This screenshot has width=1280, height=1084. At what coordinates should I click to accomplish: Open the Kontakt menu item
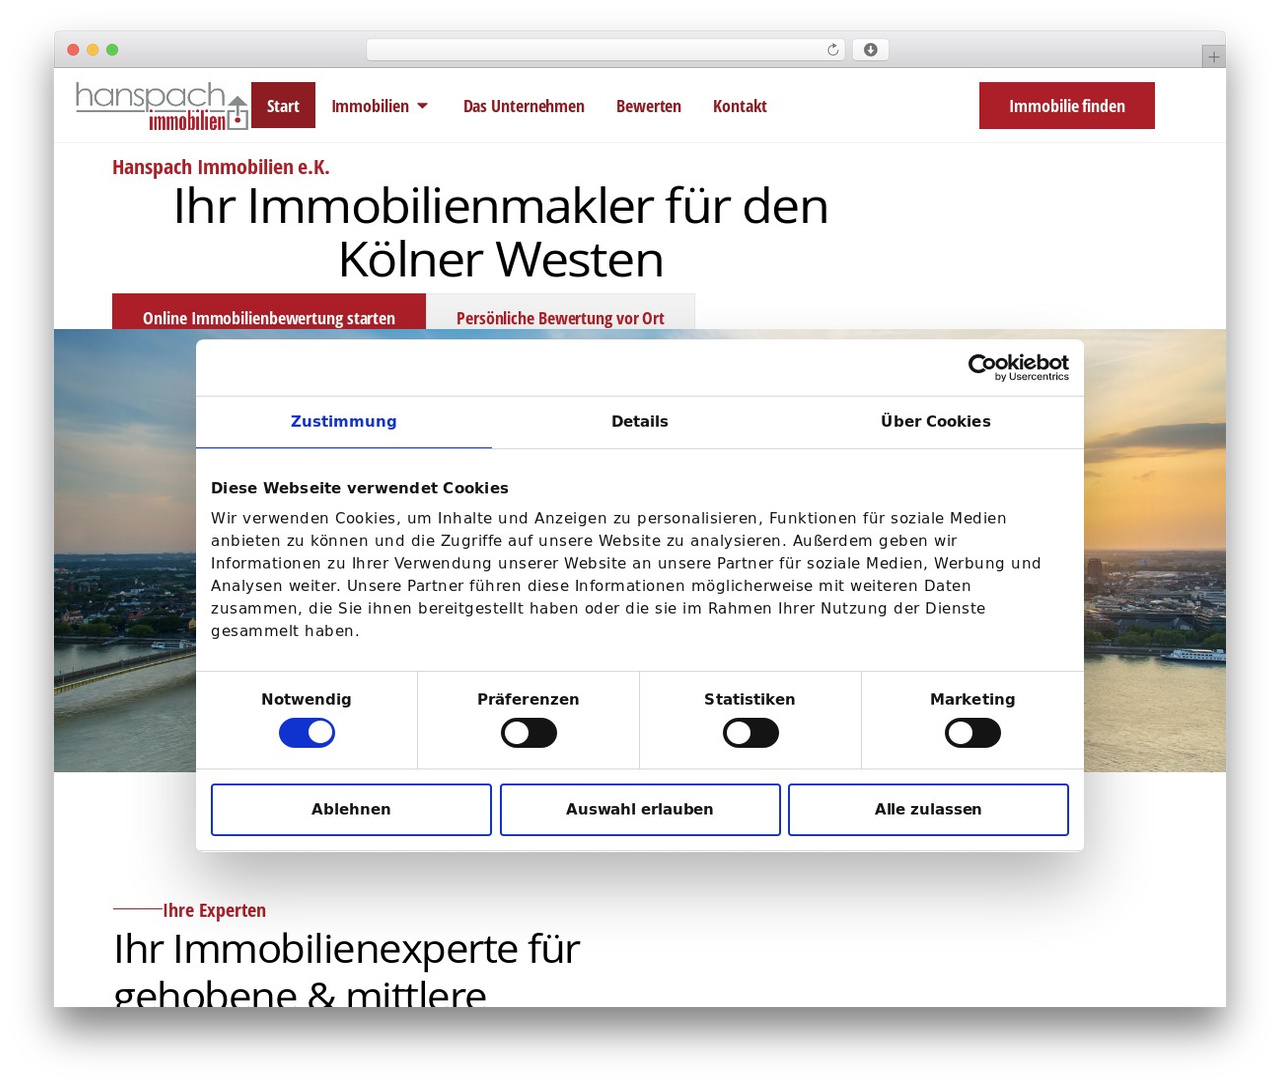click(x=740, y=106)
